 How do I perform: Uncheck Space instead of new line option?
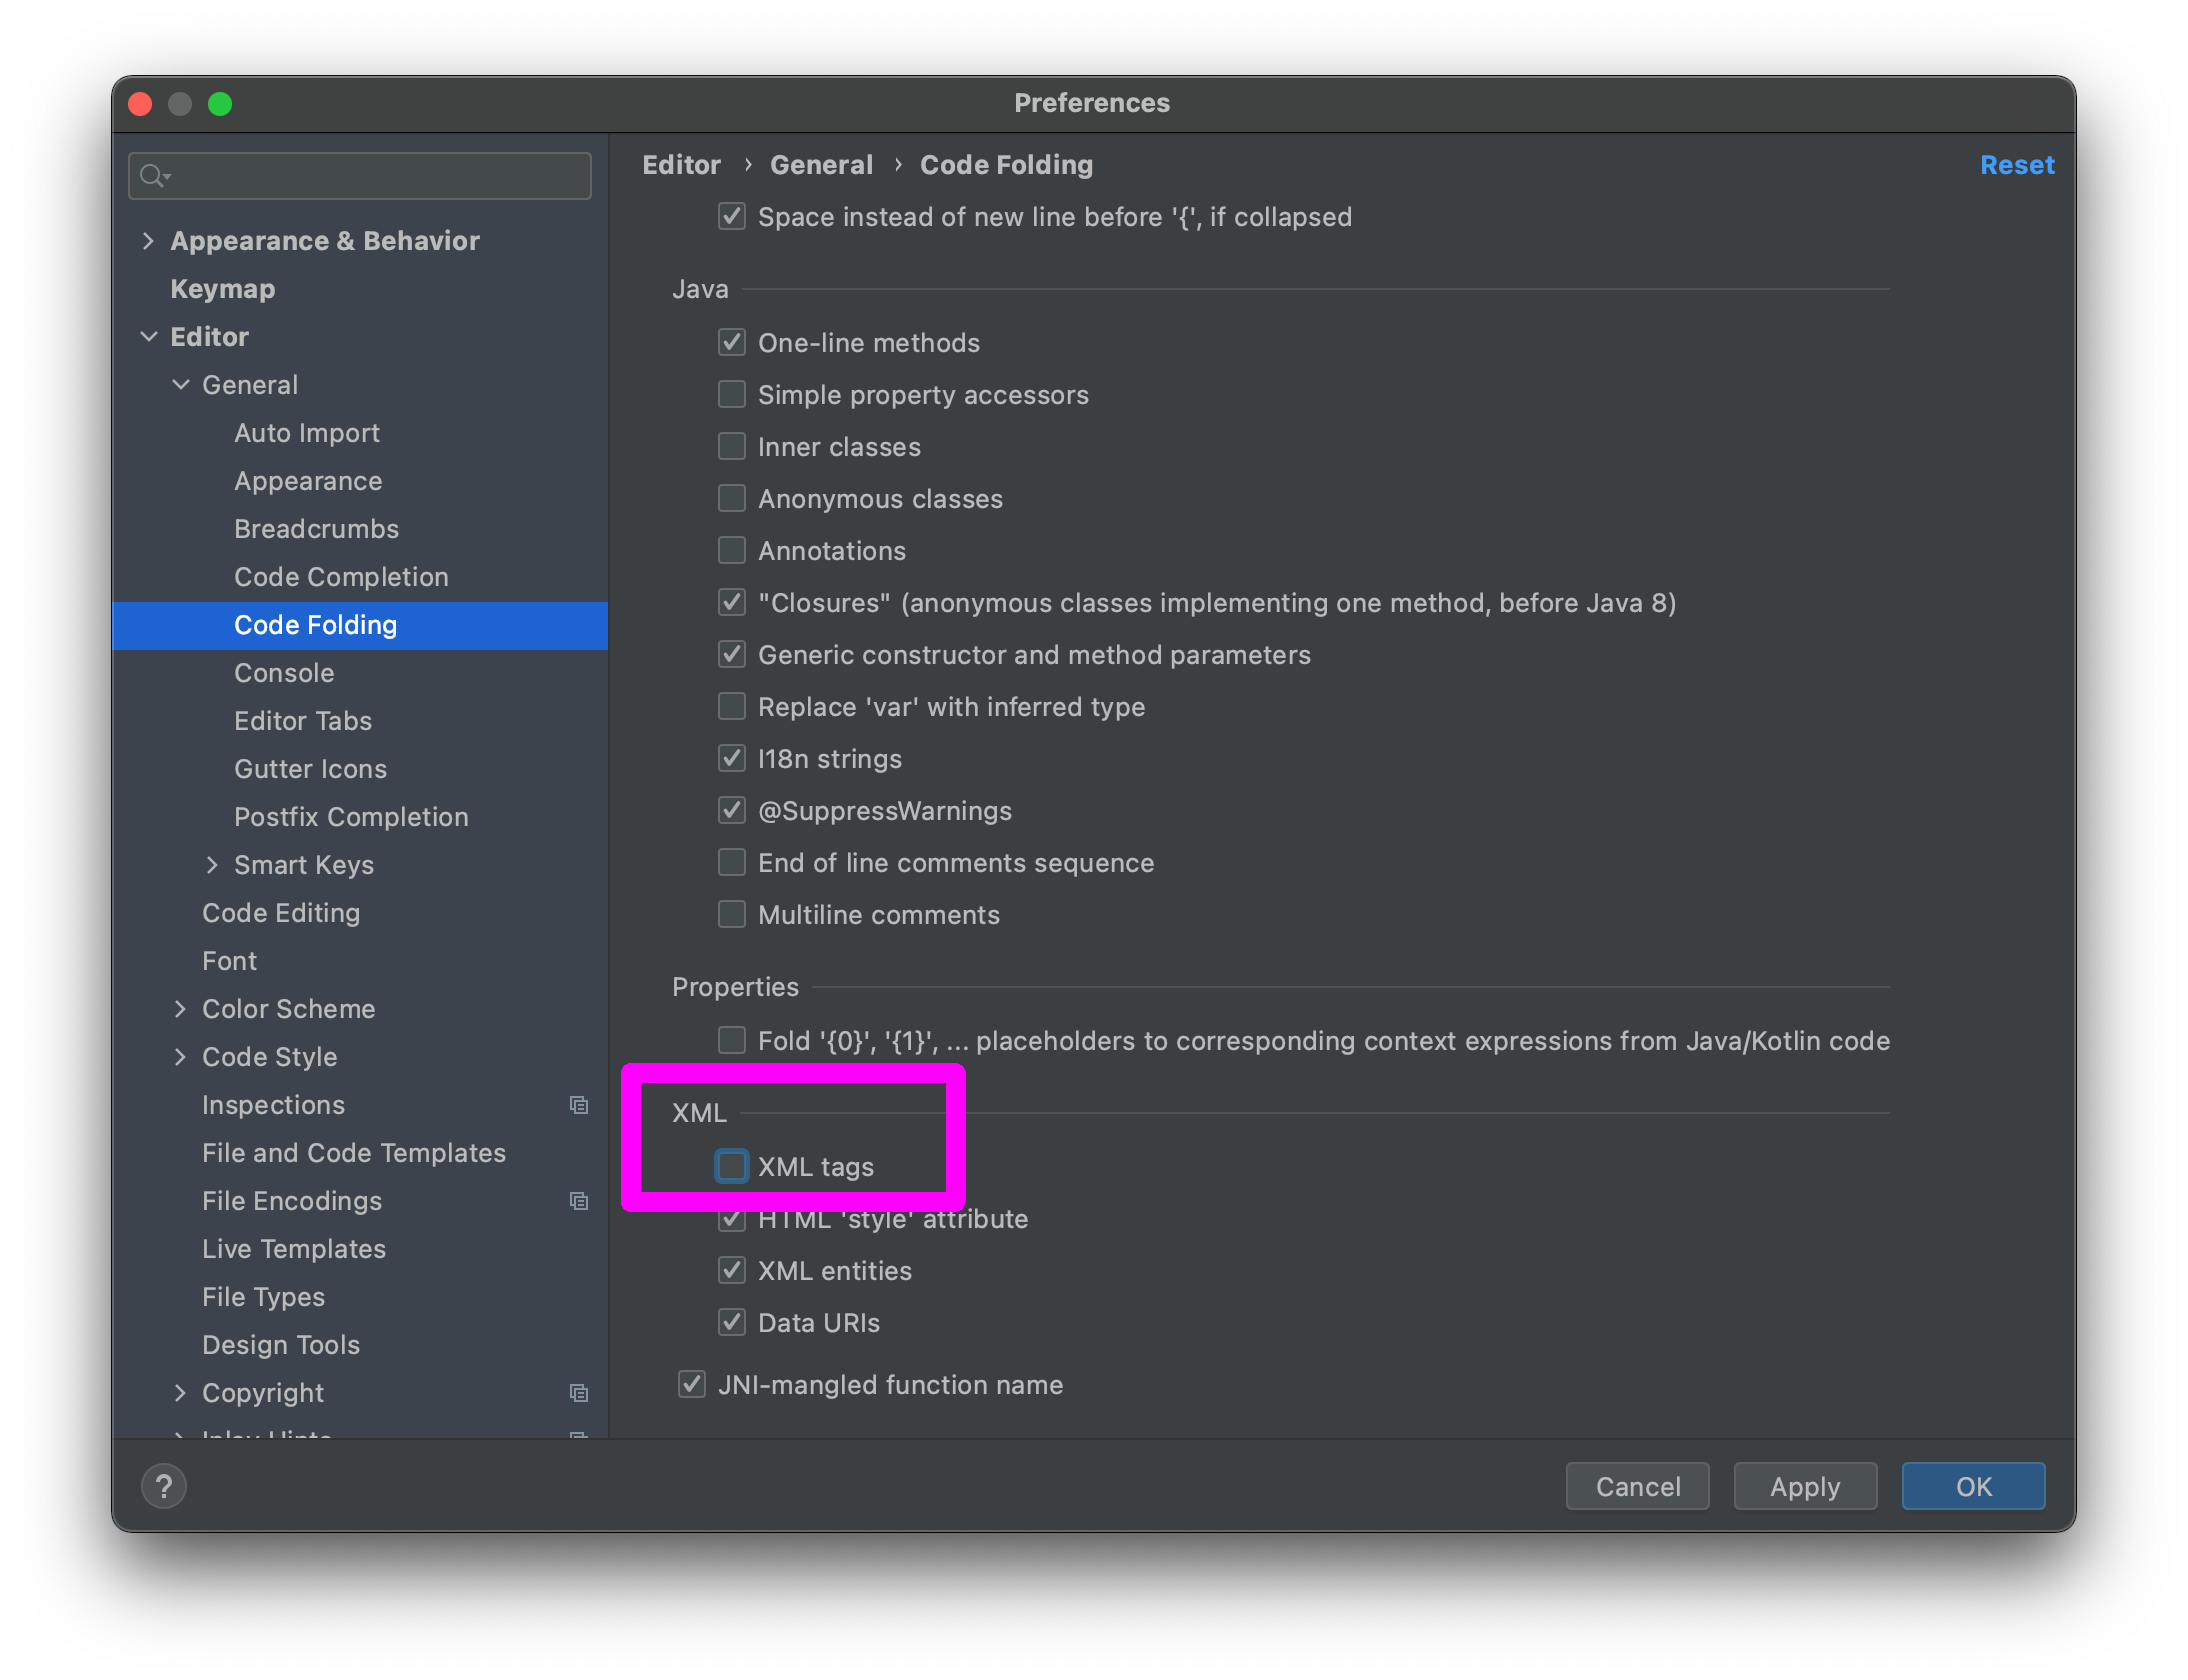732,217
